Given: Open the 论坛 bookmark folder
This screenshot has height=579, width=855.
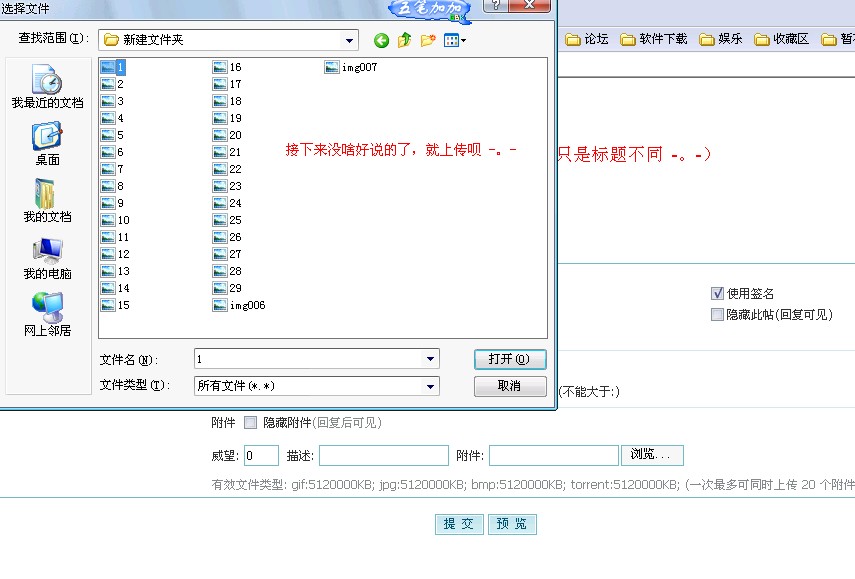Looking at the screenshot, I should pos(587,40).
